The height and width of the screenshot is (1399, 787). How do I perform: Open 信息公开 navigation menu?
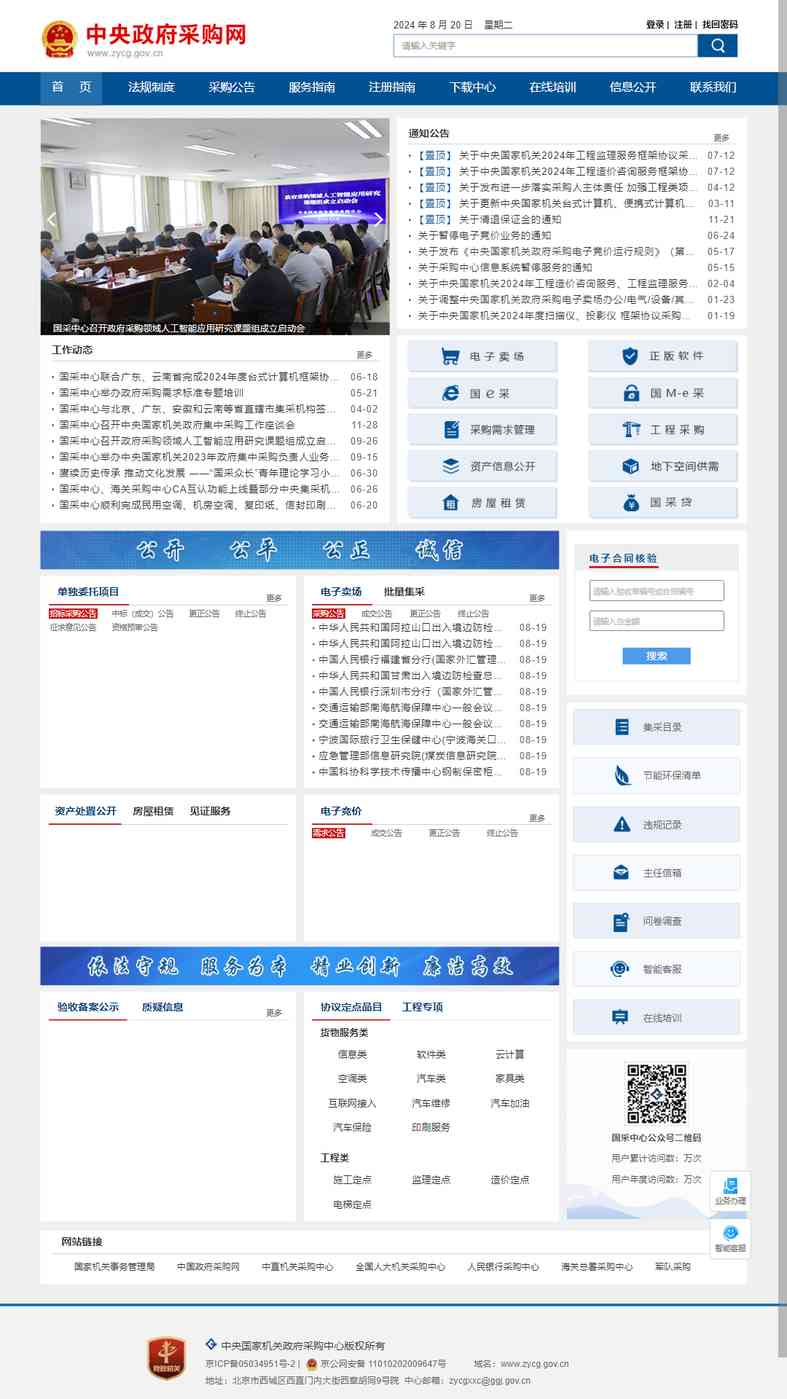633,88
